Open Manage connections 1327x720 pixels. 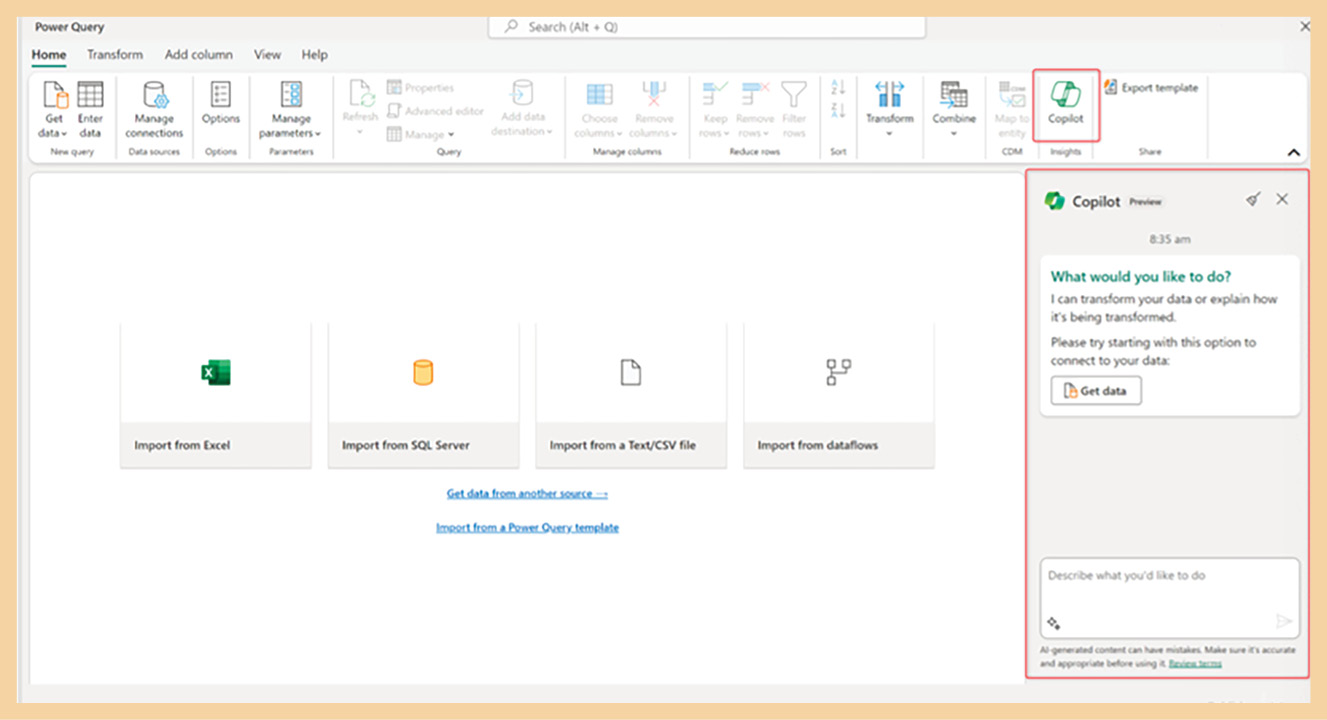coord(154,110)
